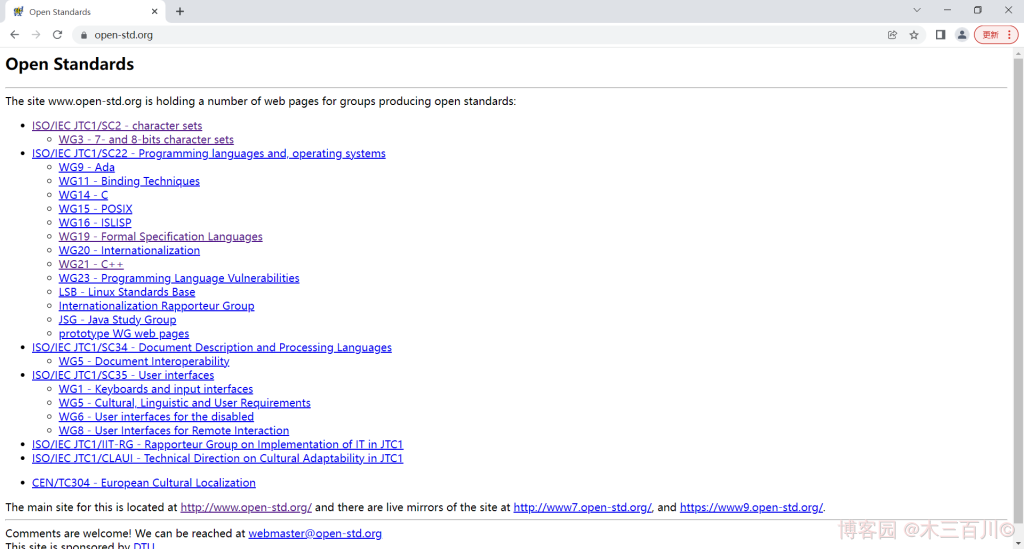Open WG15 - POSIX working group link
This screenshot has width=1024, height=549.
pyautogui.click(x=95, y=209)
